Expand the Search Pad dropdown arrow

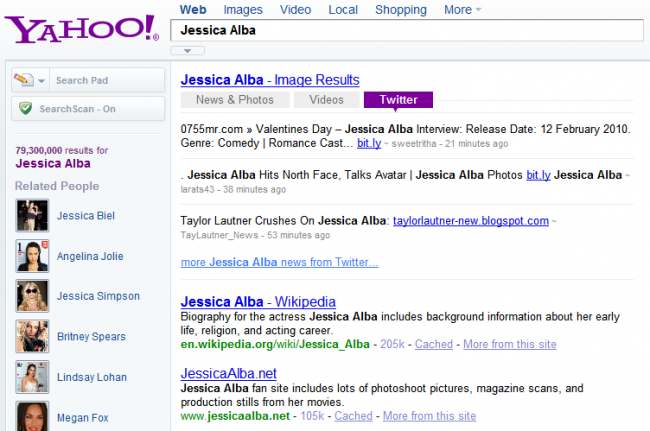[41, 81]
